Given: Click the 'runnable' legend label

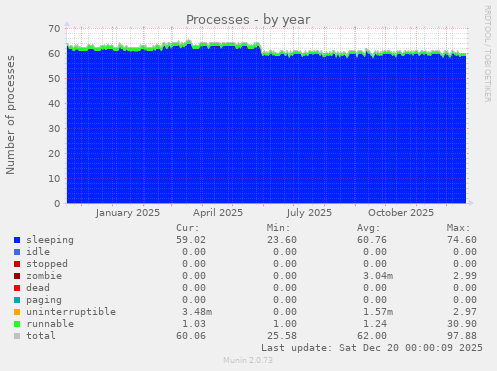Looking at the screenshot, I should tap(50, 324).
